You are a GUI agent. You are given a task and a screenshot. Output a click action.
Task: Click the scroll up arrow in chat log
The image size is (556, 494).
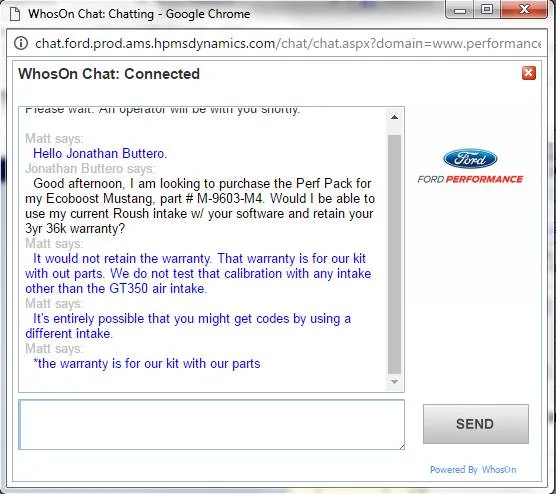point(394,117)
